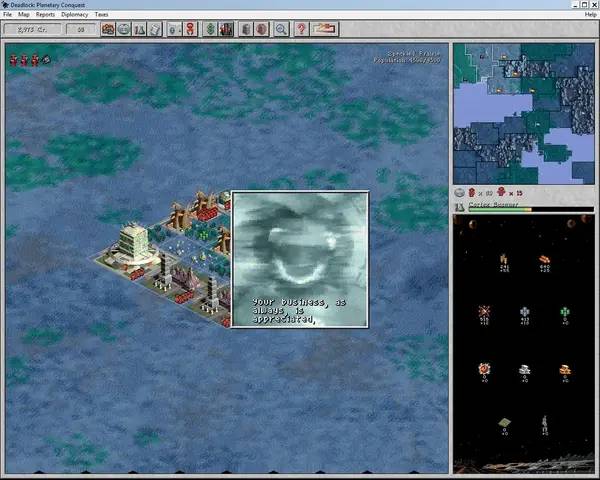
Task: Click the green flat tile resource icon
Action: pyautogui.click(x=504, y=423)
